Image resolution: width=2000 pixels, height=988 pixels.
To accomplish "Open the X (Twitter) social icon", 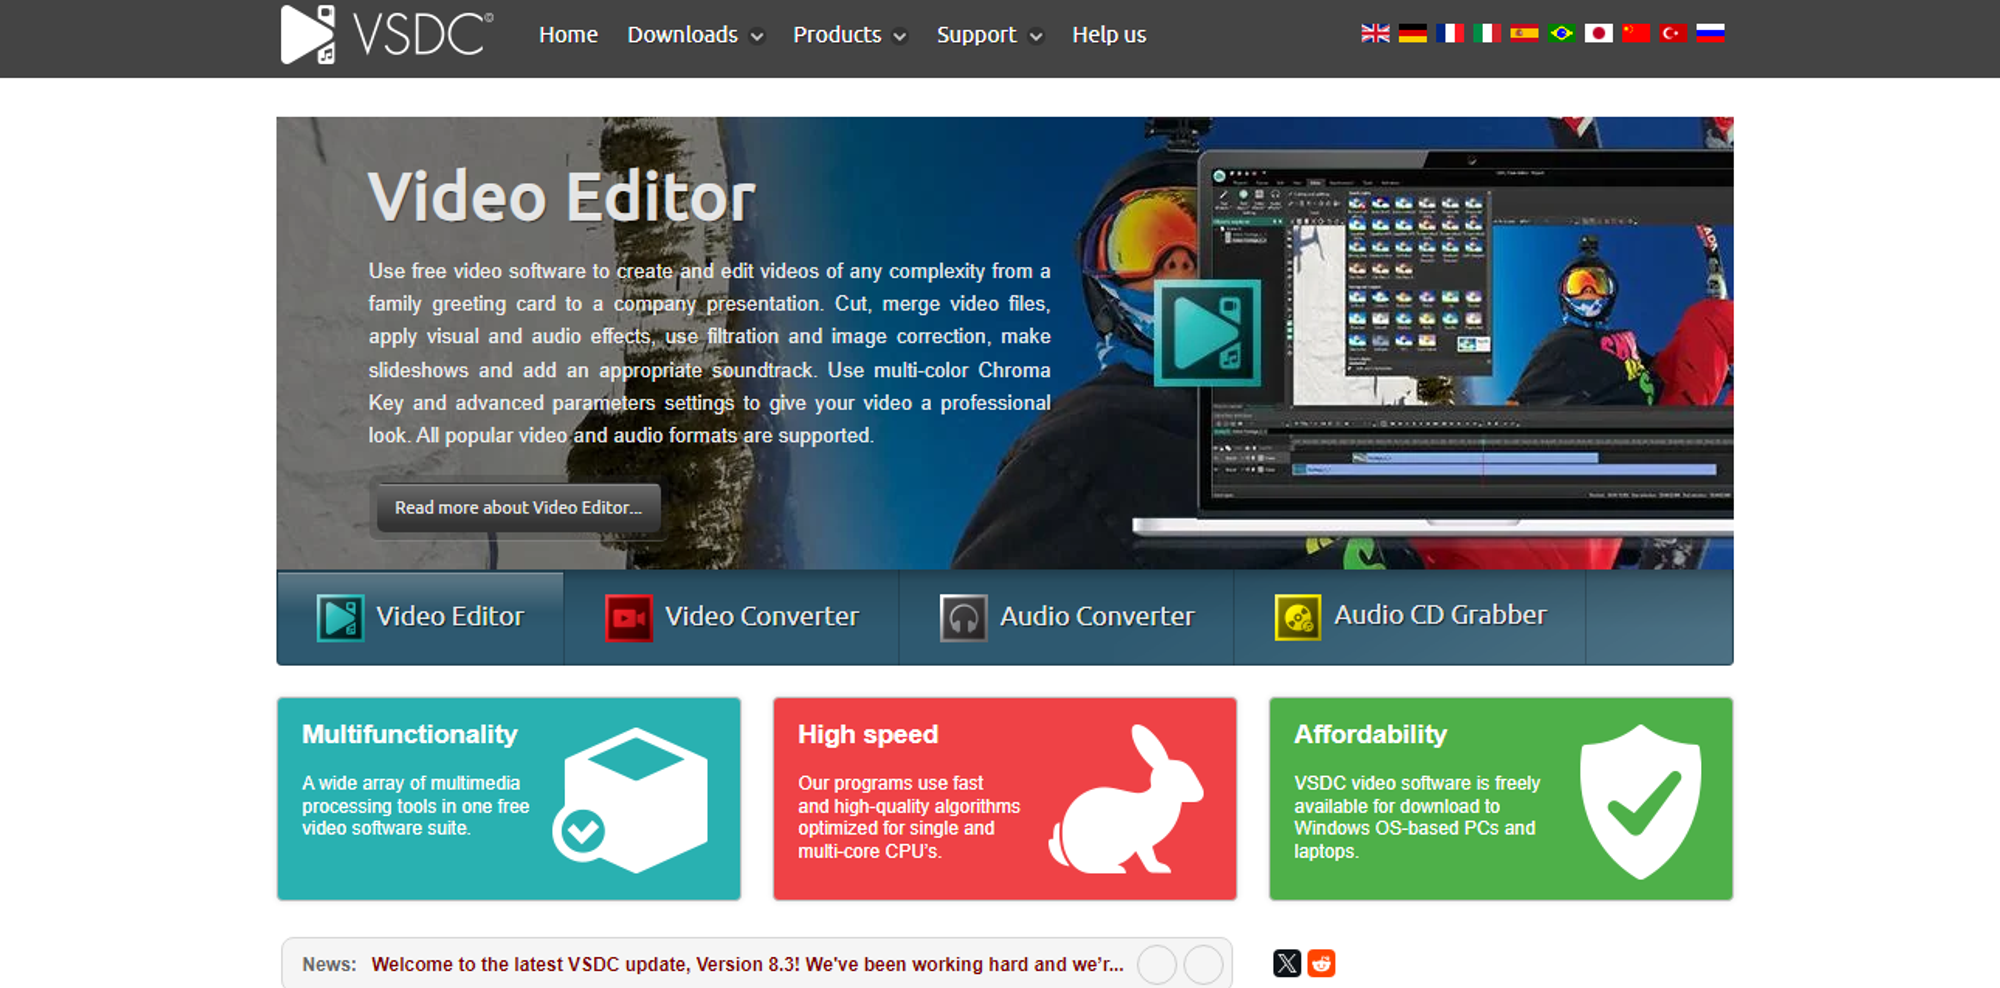I will (x=1287, y=963).
